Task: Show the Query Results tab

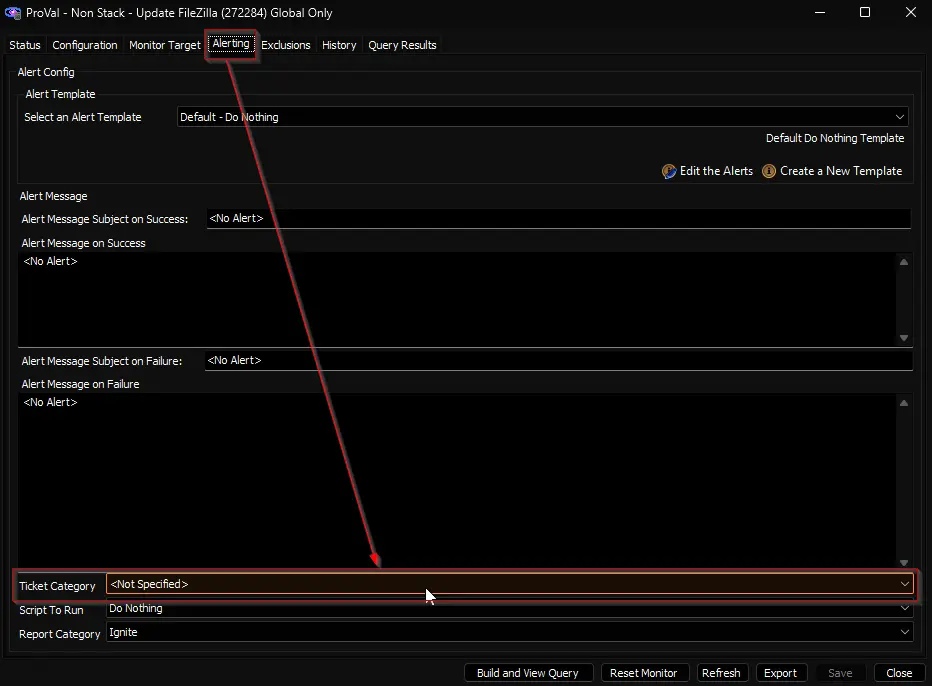Action: point(402,45)
